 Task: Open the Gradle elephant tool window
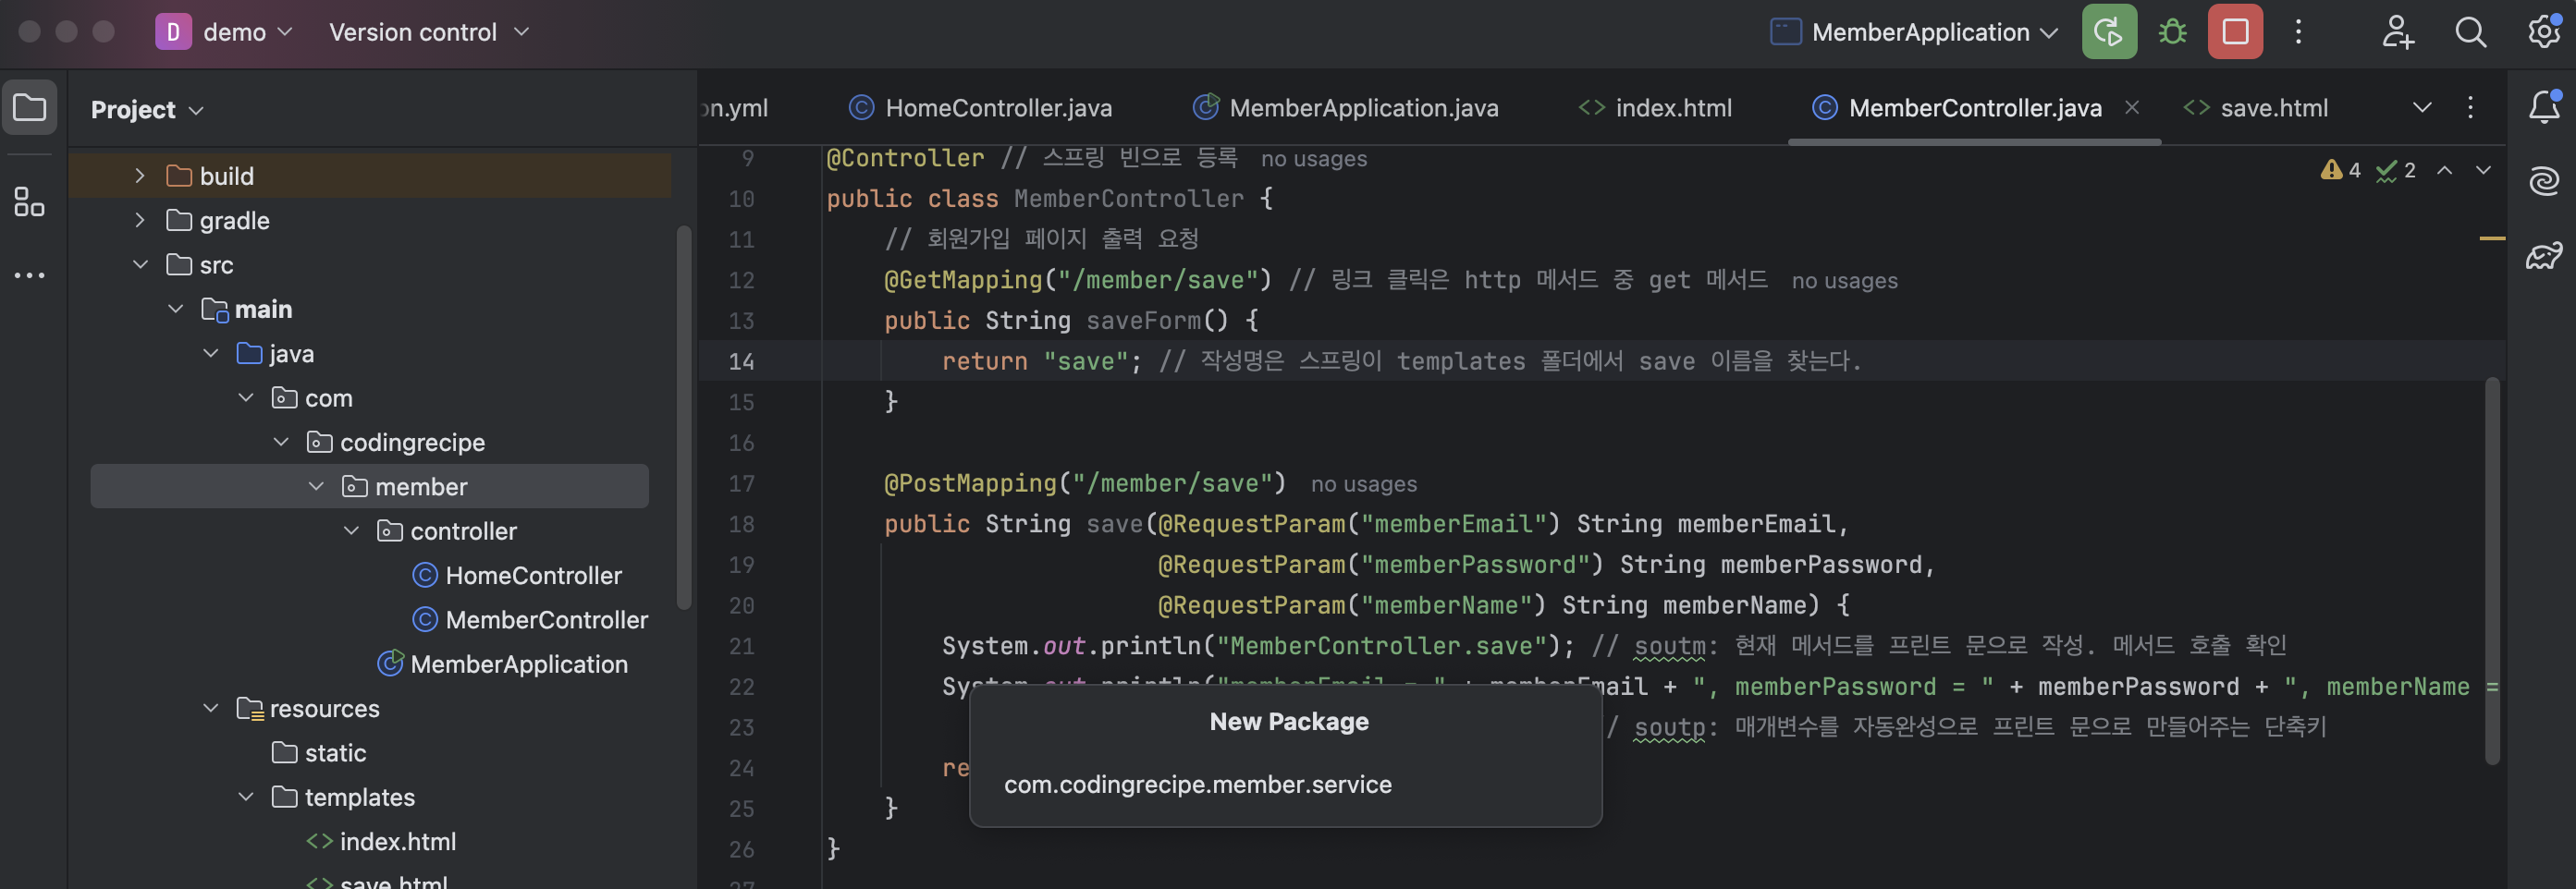(2543, 256)
